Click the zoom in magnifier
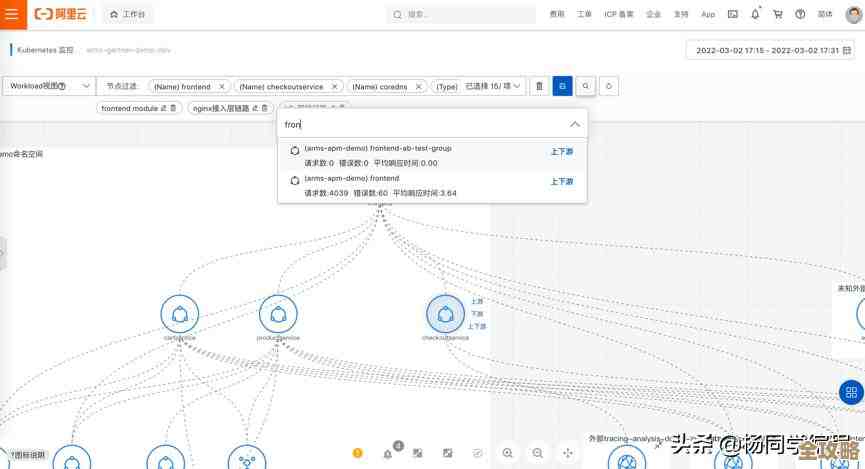Screen dimensions: 865x469 click(508, 453)
